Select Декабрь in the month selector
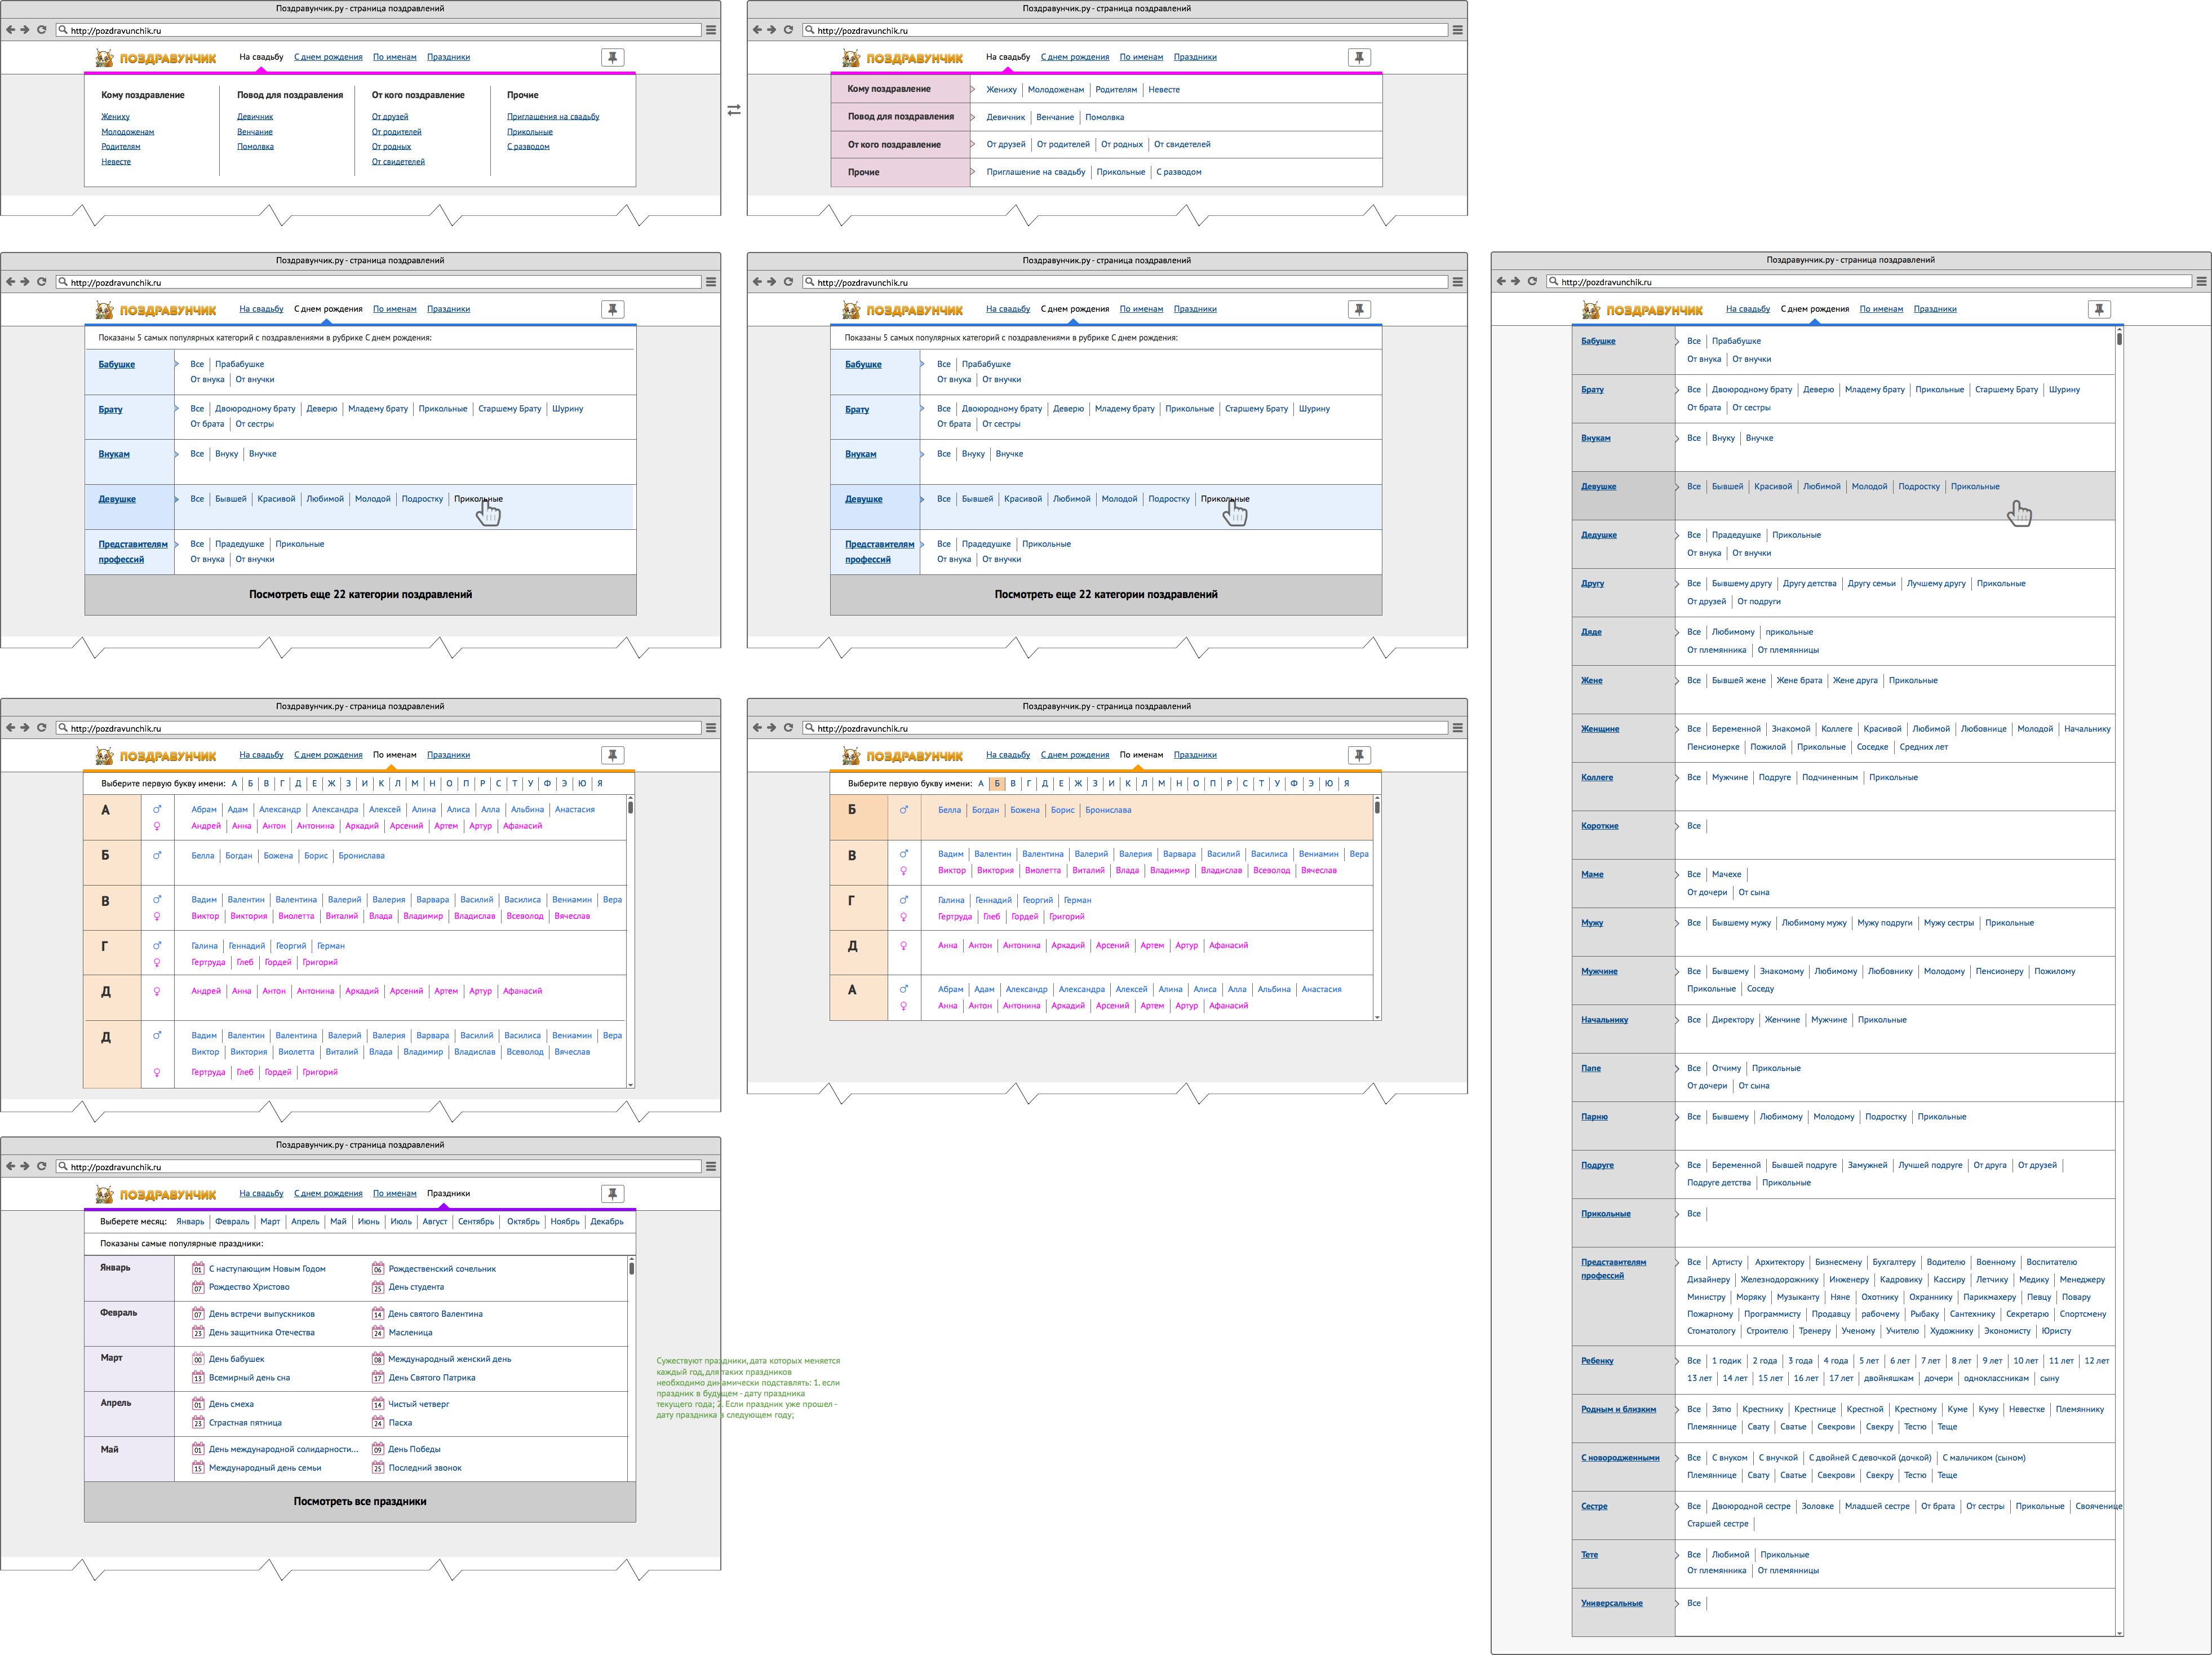 pos(606,1221)
